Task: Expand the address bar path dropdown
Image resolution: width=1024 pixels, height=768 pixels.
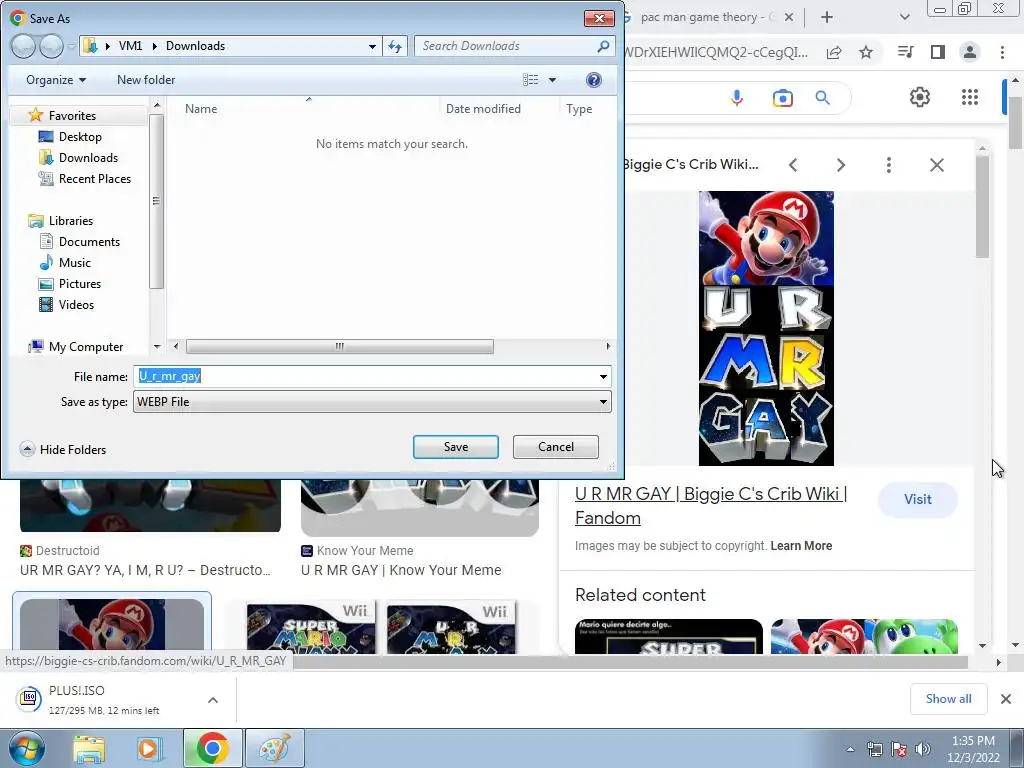Action: (372, 46)
